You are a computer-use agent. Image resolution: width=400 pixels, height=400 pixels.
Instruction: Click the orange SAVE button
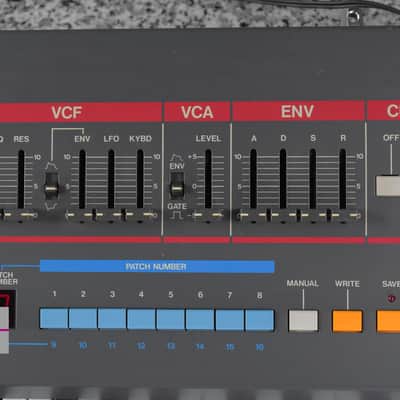[388, 321]
